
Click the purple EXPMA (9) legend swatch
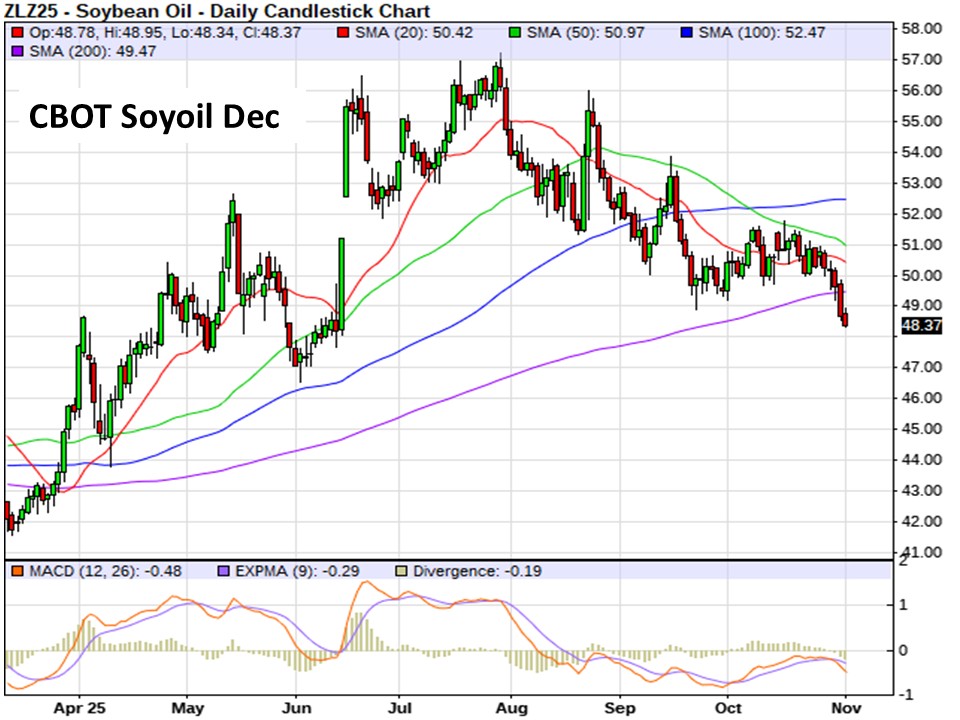coord(224,571)
